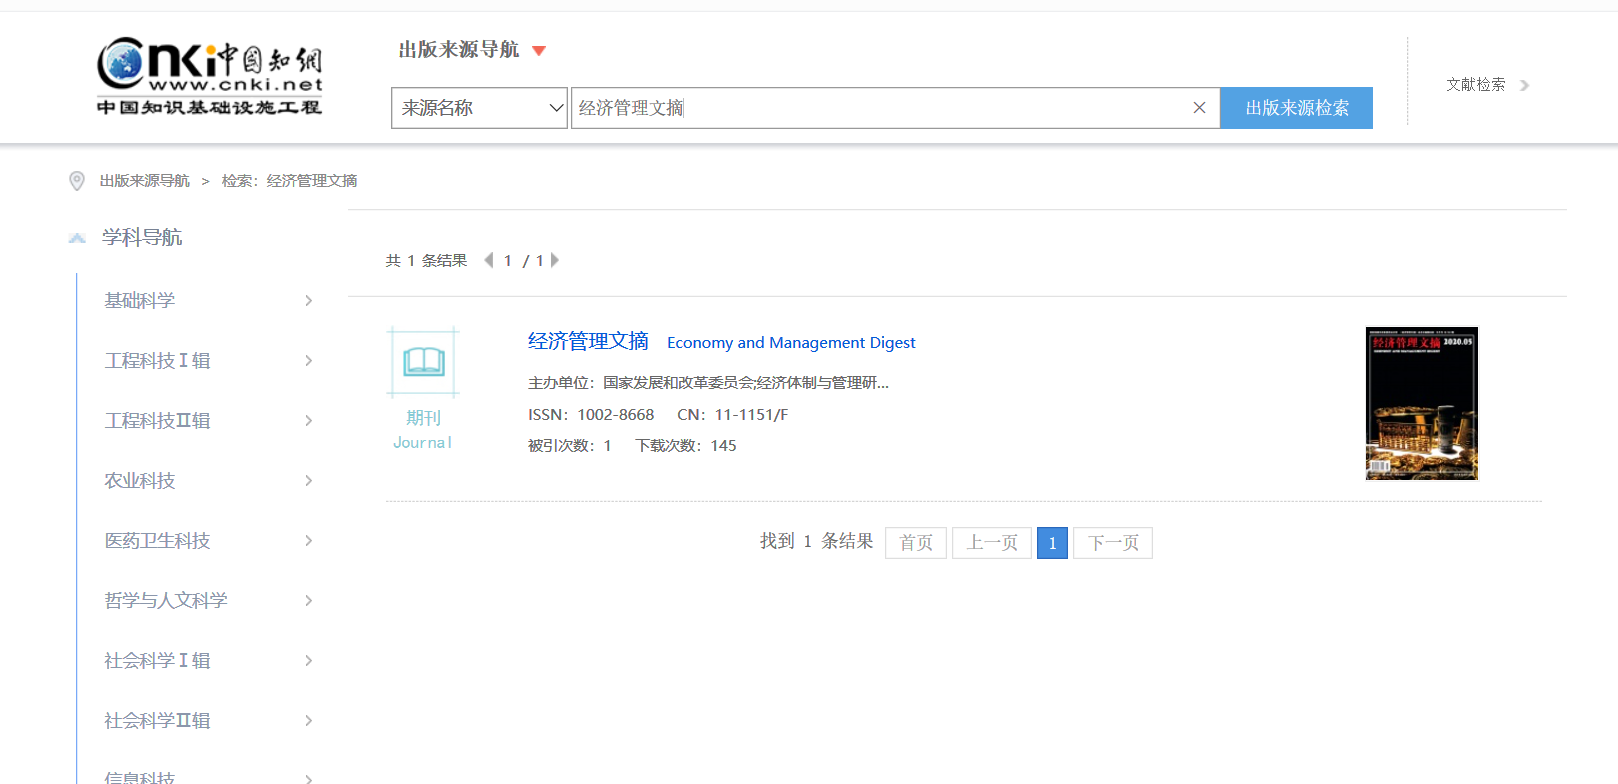
Task: Expand the 工程科技Ⅱ辑 category chevron
Action: (x=309, y=421)
